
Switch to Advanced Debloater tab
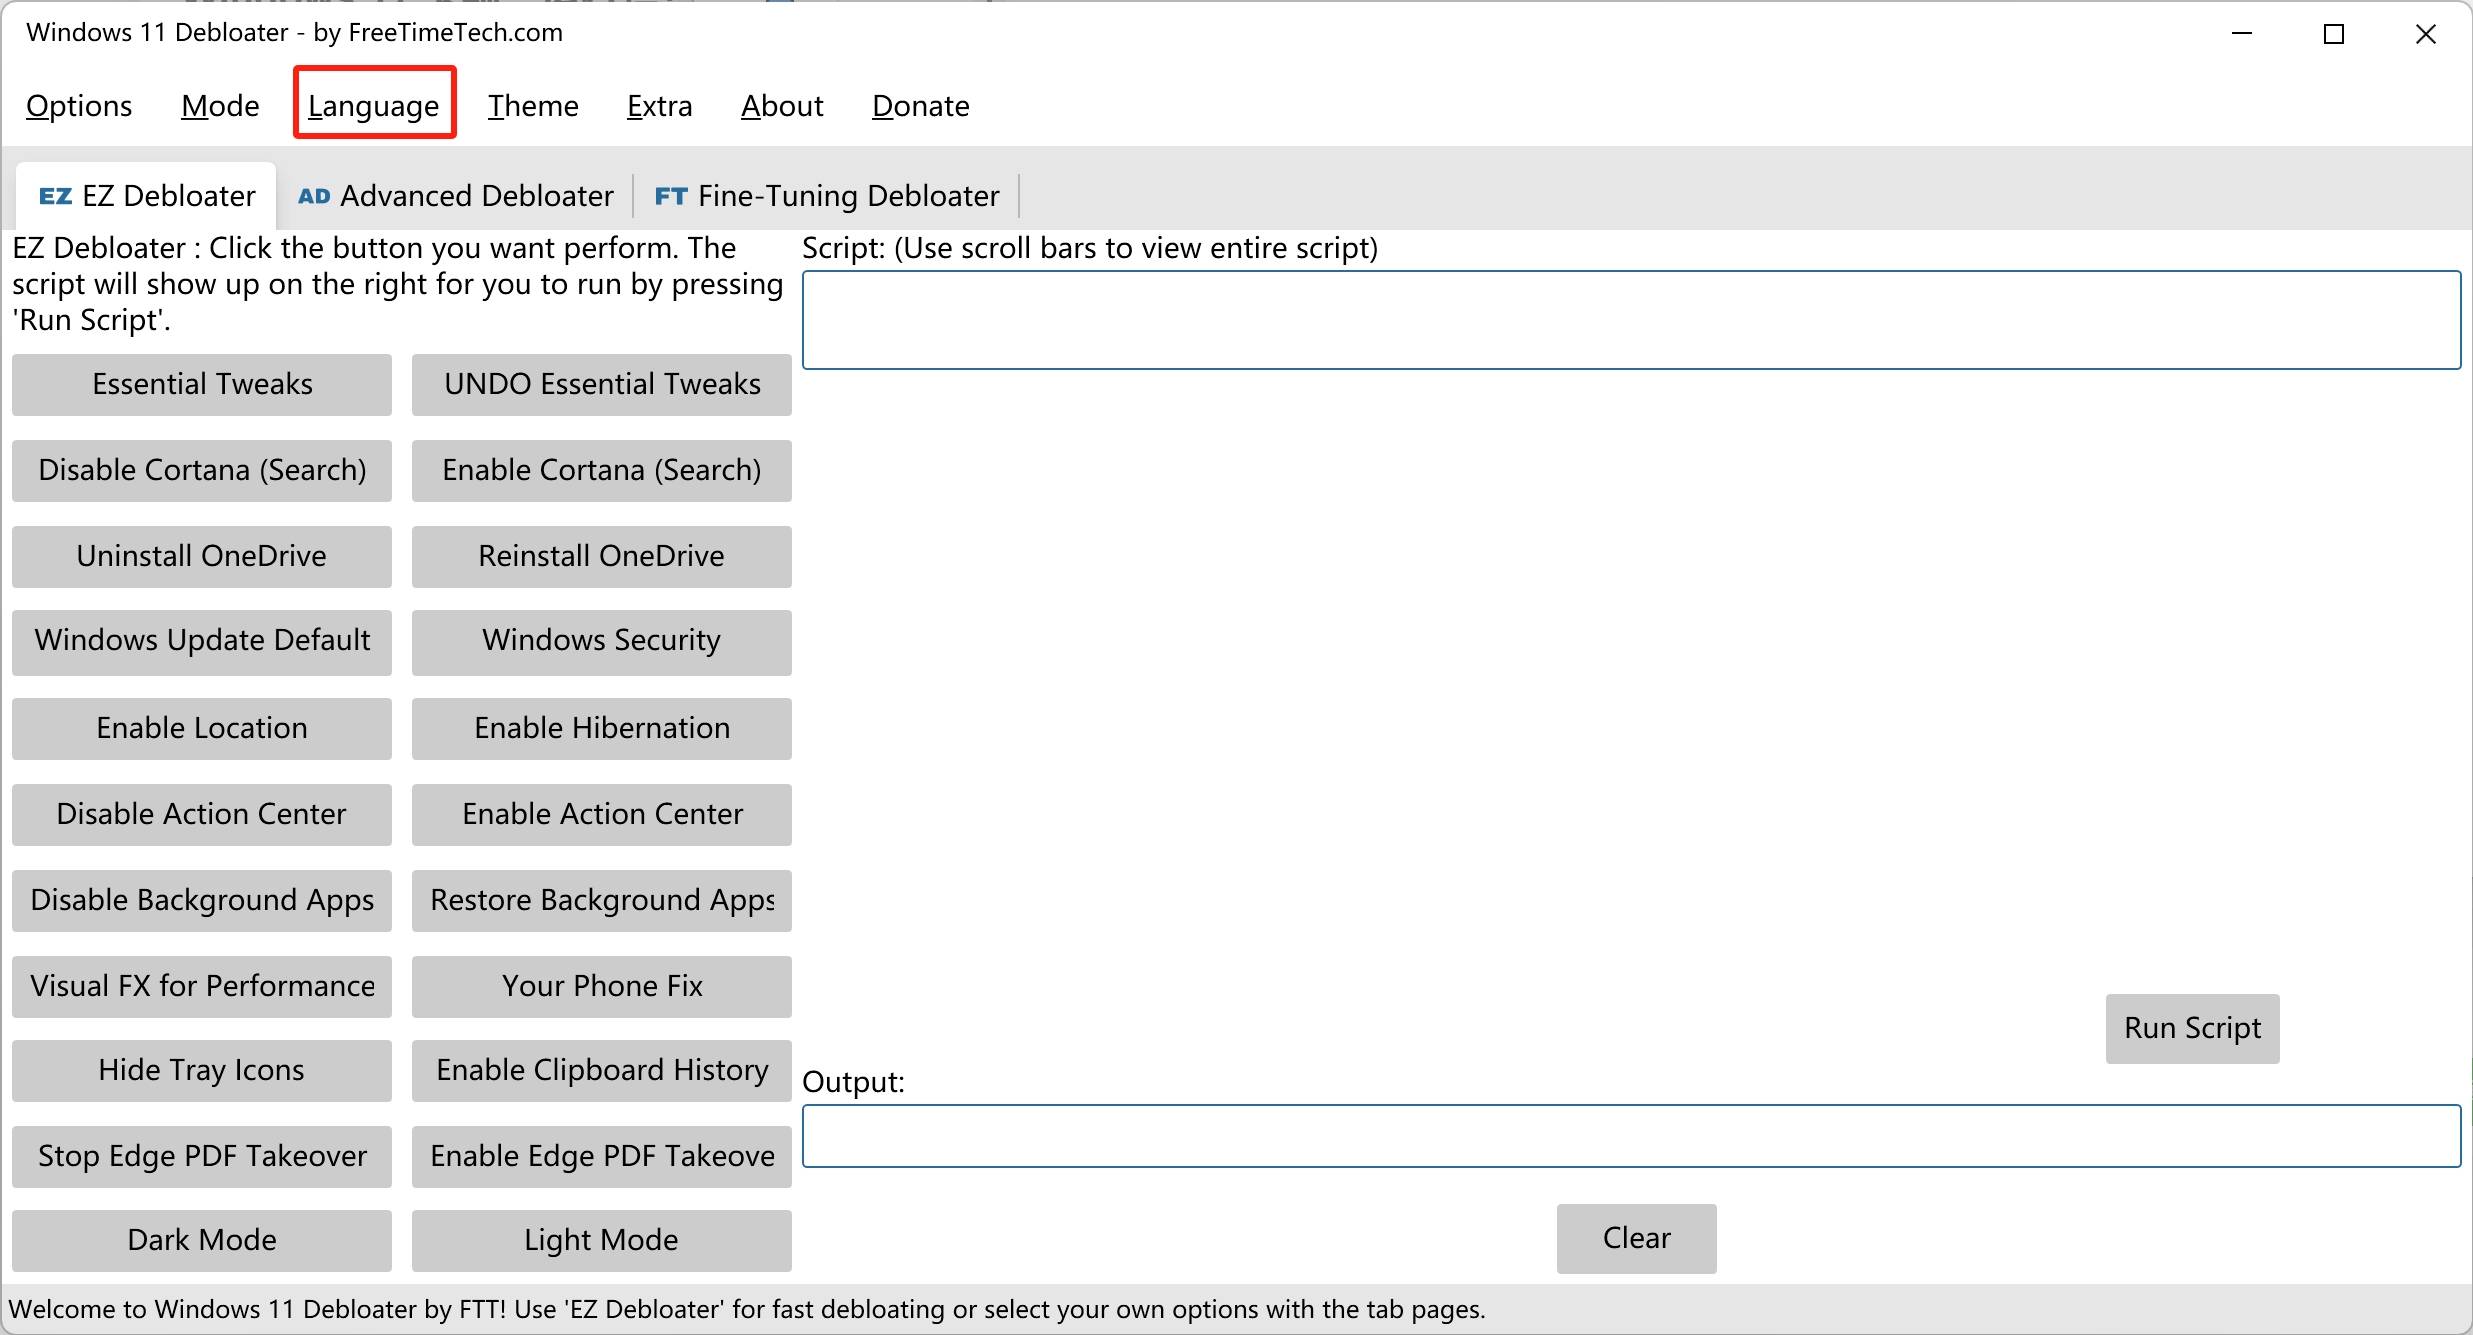click(x=456, y=196)
